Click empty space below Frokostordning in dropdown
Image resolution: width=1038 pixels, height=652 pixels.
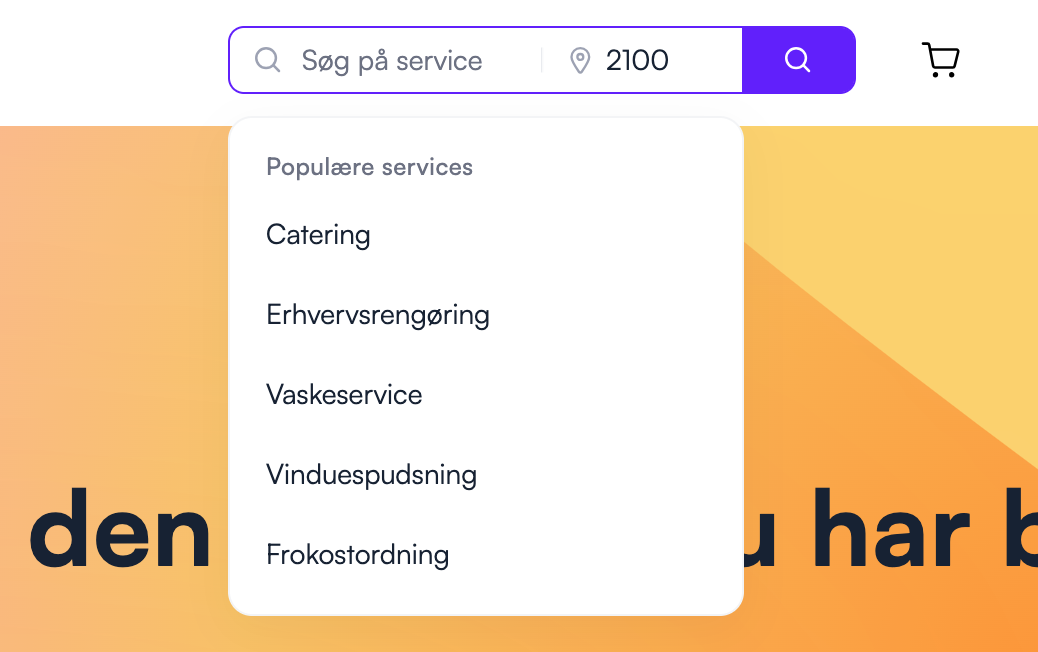(485, 594)
